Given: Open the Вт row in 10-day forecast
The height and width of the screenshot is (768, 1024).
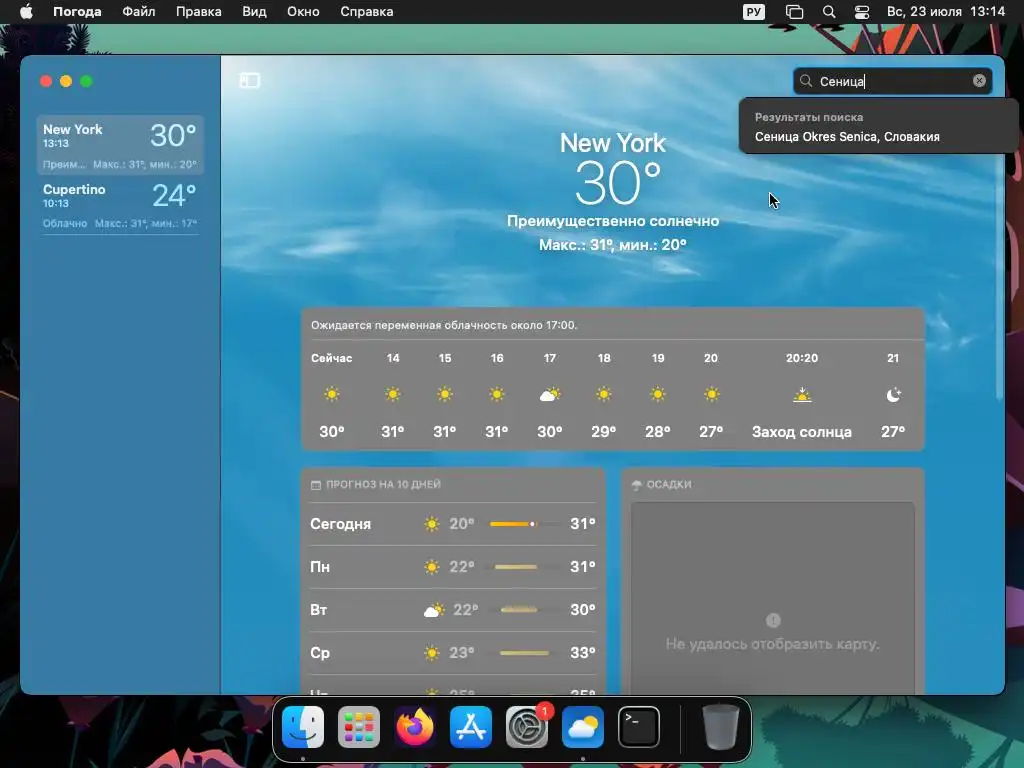Looking at the screenshot, I should coord(453,610).
